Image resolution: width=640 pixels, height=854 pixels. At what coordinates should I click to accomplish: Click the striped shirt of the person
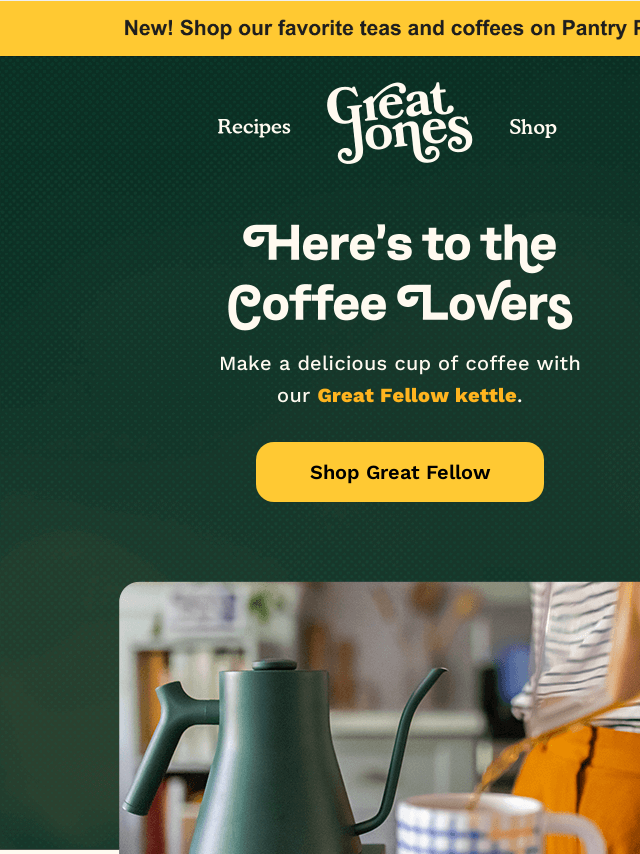click(x=577, y=654)
